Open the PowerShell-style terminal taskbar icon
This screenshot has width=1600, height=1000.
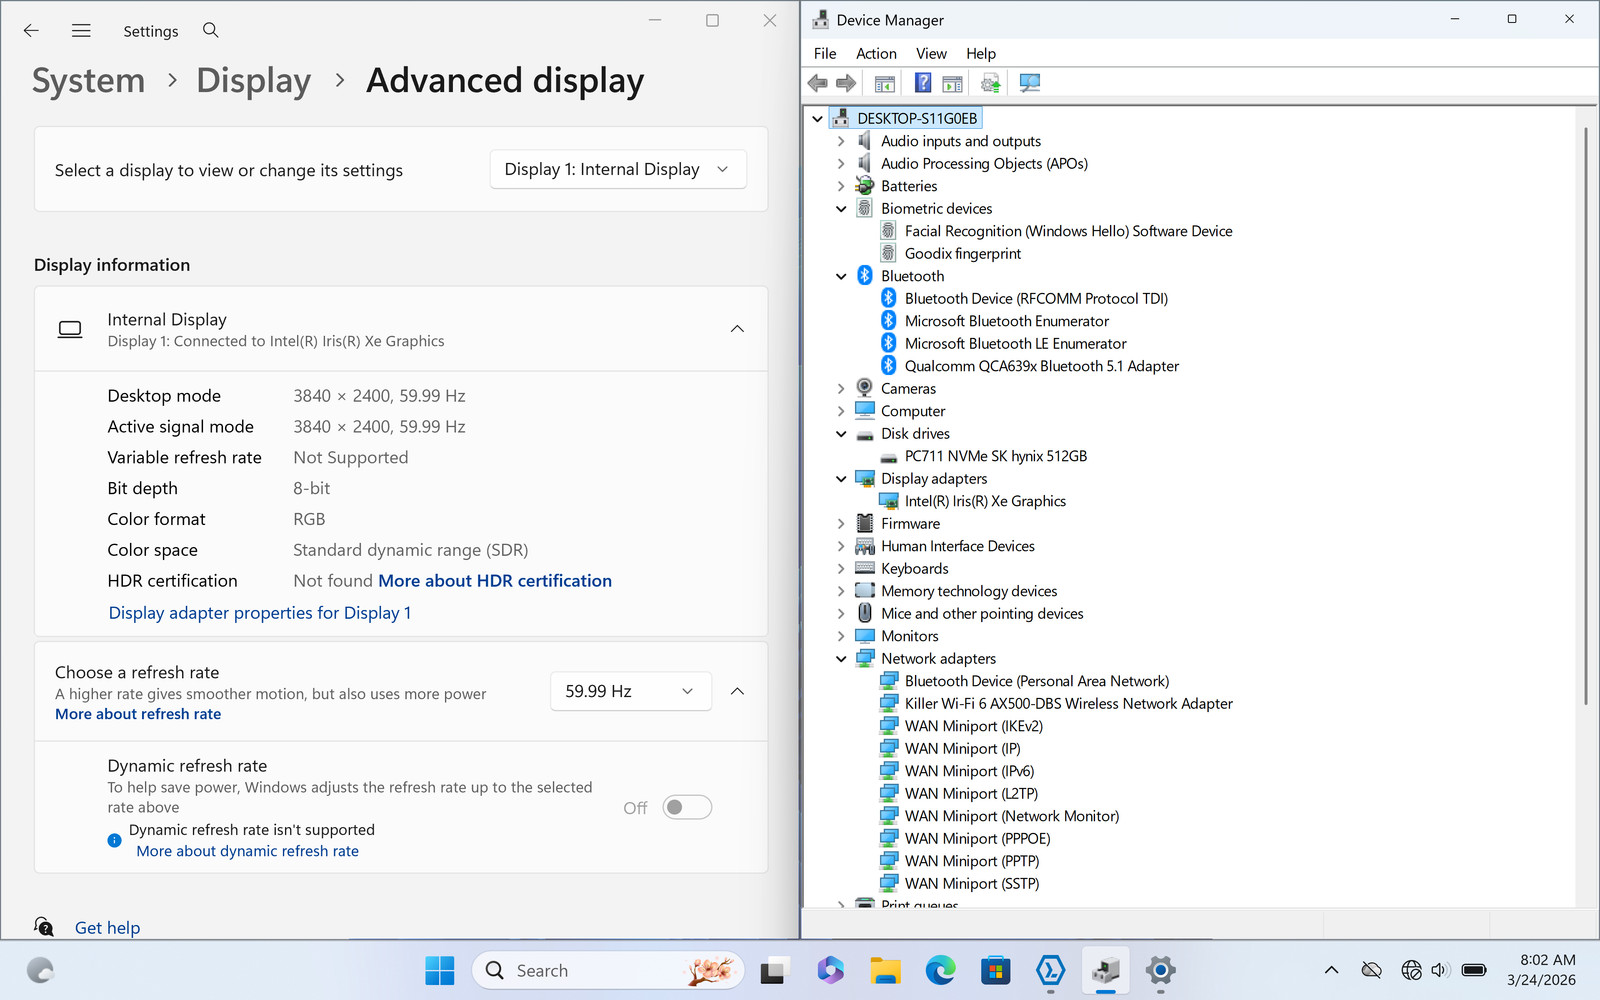click(1050, 970)
